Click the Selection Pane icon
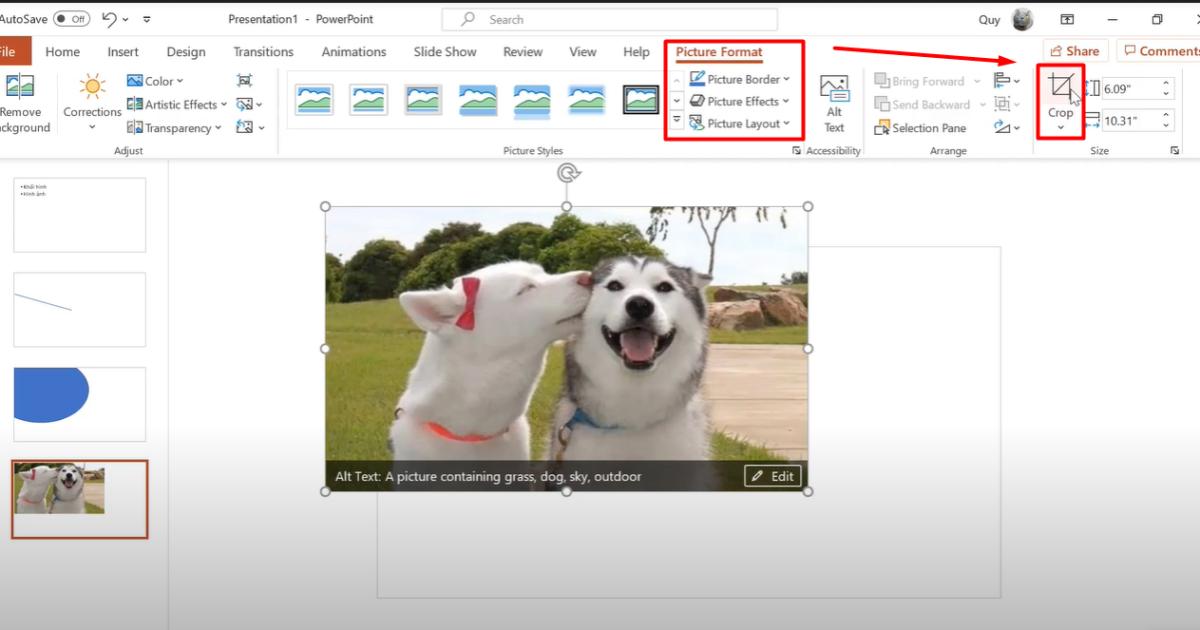1200x630 pixels. tap(882, 128)
